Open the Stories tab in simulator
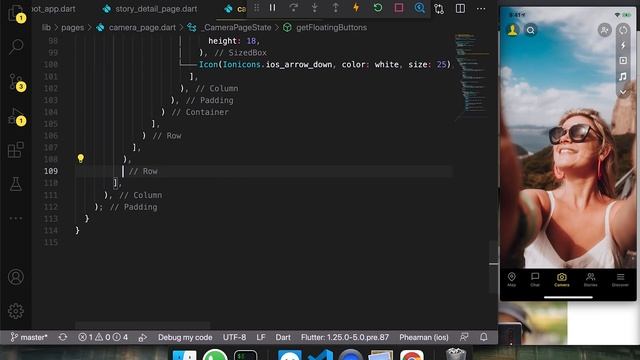The height and width of the screenshot is (360, 640). pyautogui.click(x=590, y=280)
